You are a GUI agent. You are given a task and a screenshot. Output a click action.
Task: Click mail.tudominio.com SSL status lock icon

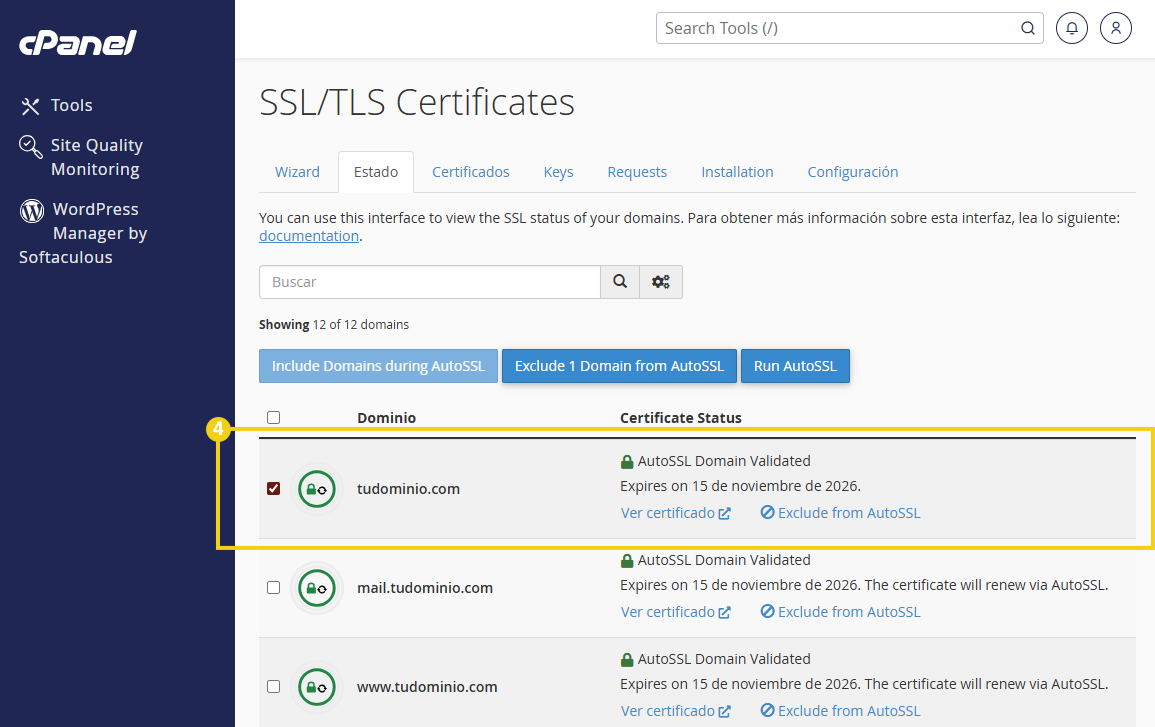[317, 588]
